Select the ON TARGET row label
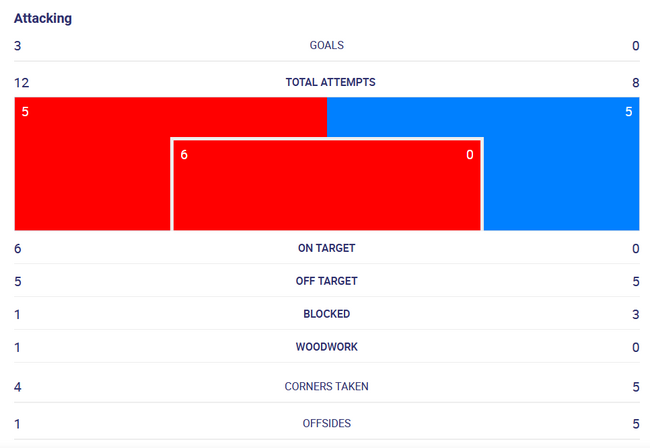The image size is (650, 448). (327, 248)
